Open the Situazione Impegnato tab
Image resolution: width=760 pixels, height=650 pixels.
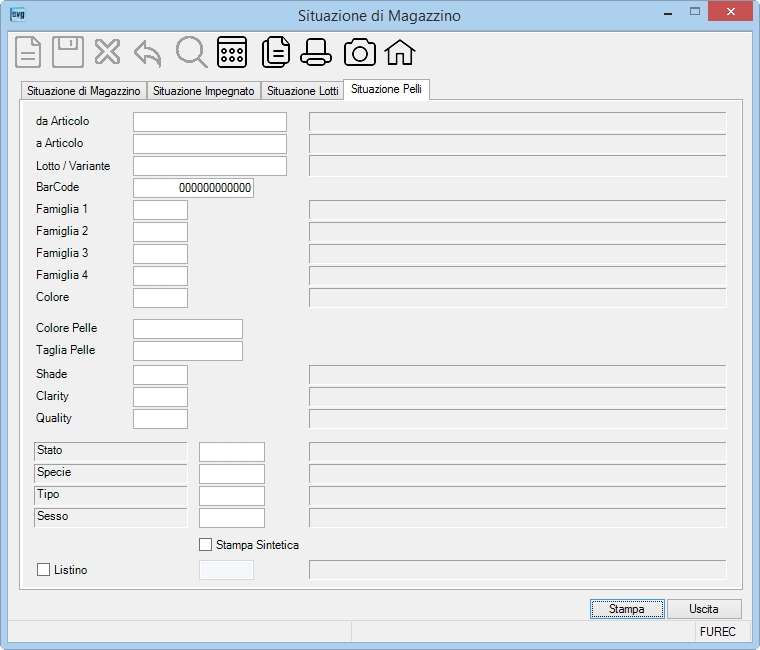[204, 91]
